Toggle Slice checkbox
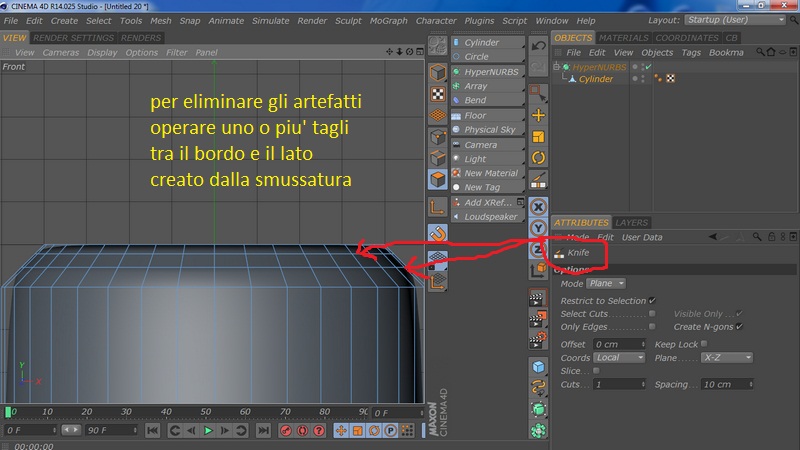The width and height of the screenshot is (800, 450). pos(596,370)
